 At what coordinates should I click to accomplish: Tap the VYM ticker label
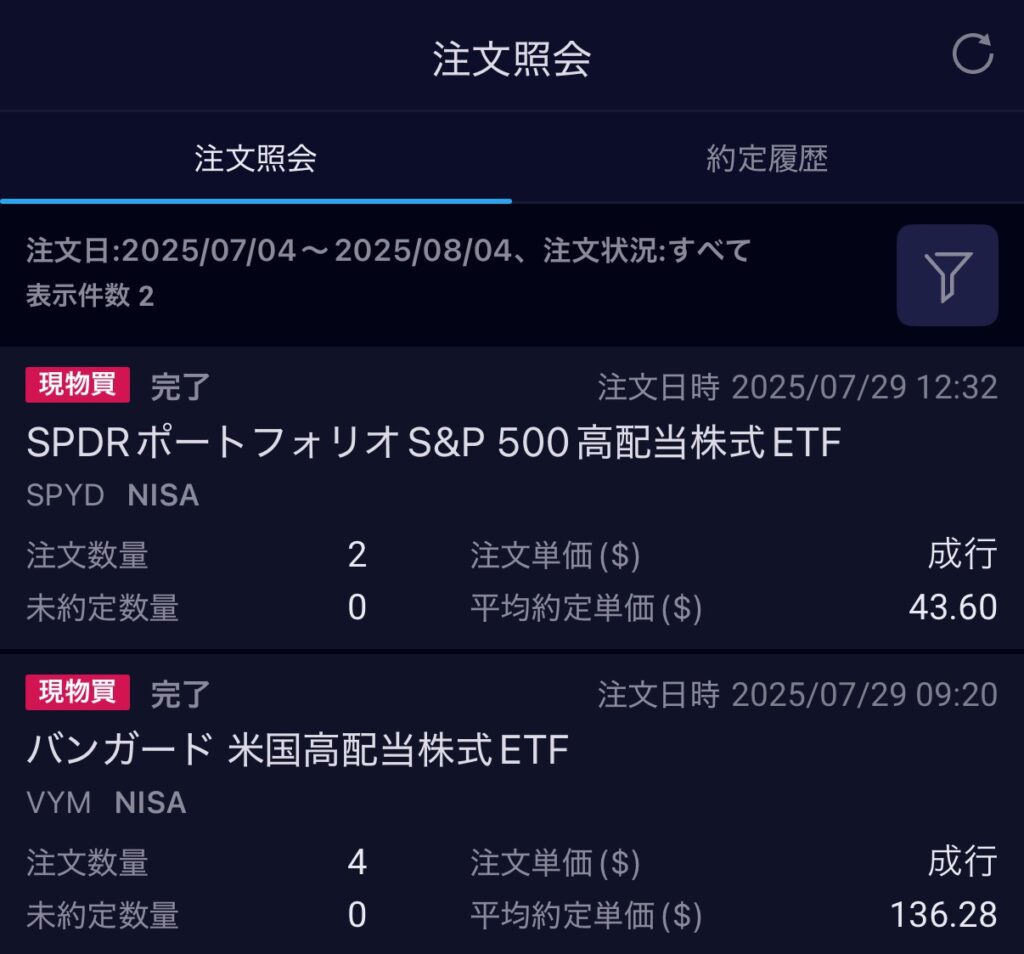(x=58, y=802)
